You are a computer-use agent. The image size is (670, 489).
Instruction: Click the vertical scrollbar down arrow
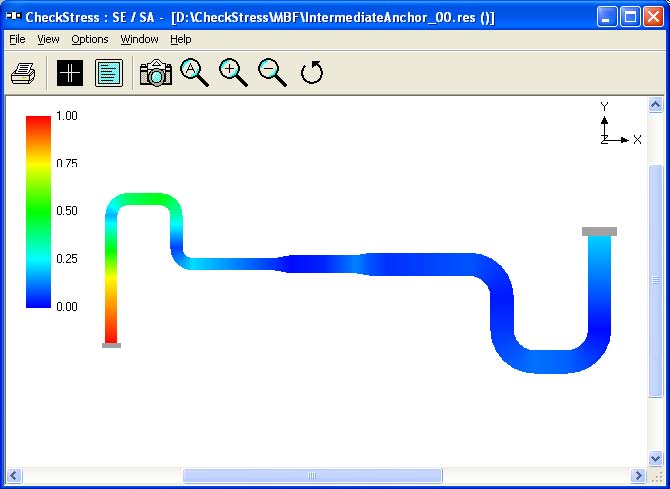pos(656,459)
